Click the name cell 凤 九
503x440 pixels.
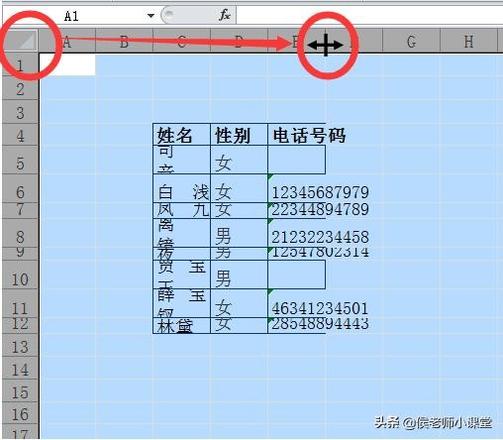(x=182, y=210)
